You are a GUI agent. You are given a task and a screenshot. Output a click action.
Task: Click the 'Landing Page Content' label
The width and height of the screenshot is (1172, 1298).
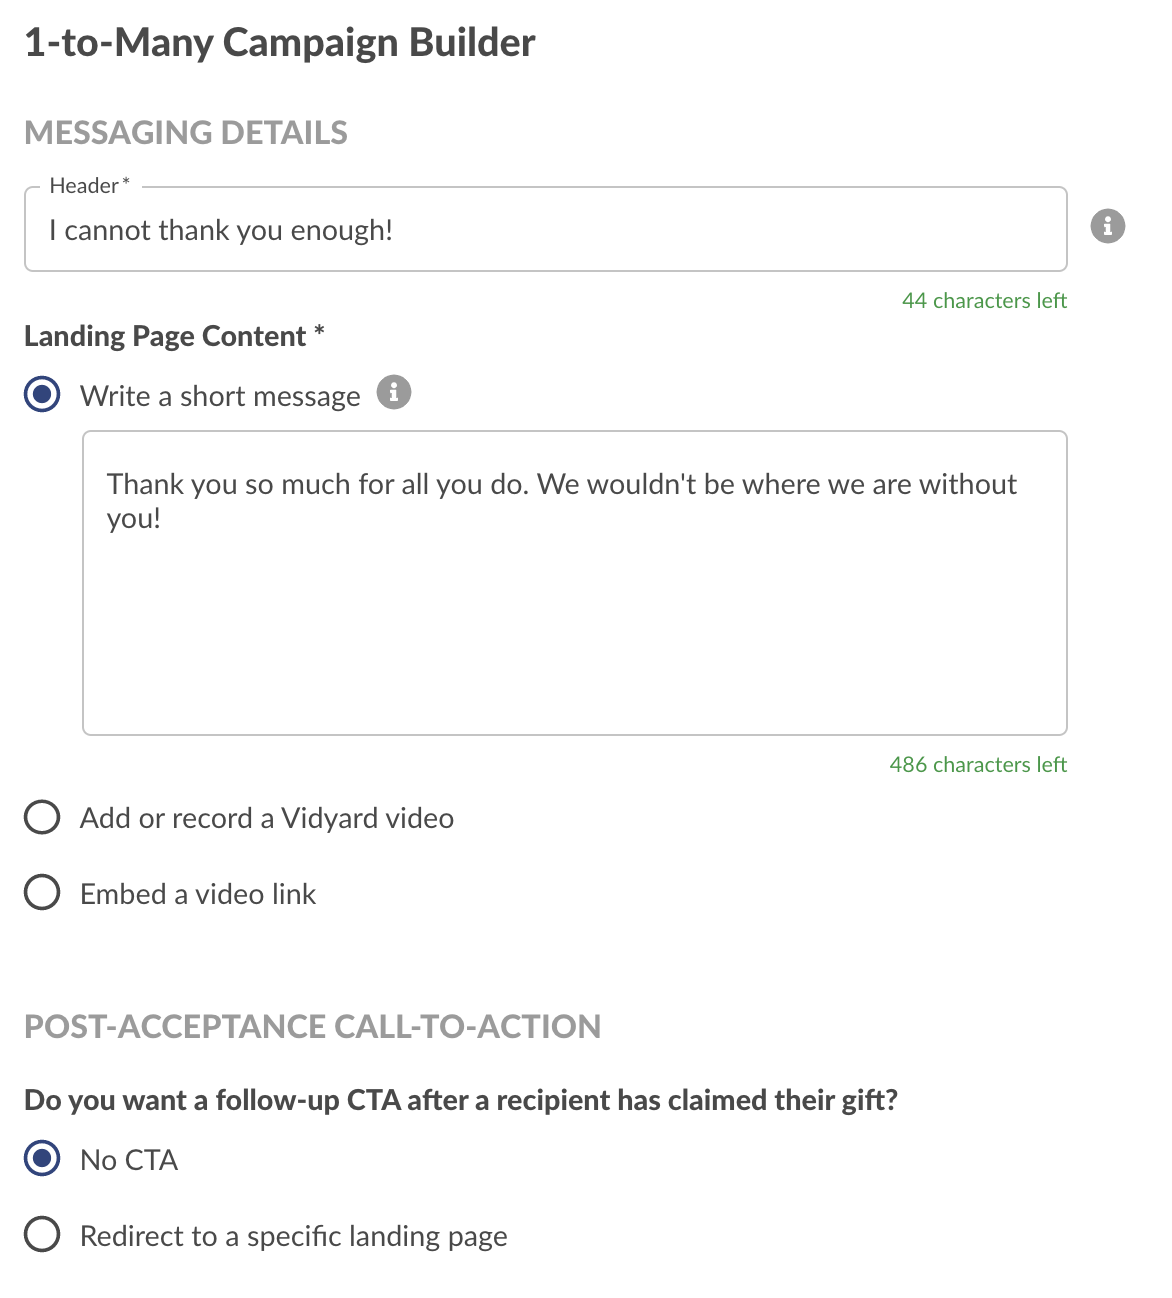[165, 336]
